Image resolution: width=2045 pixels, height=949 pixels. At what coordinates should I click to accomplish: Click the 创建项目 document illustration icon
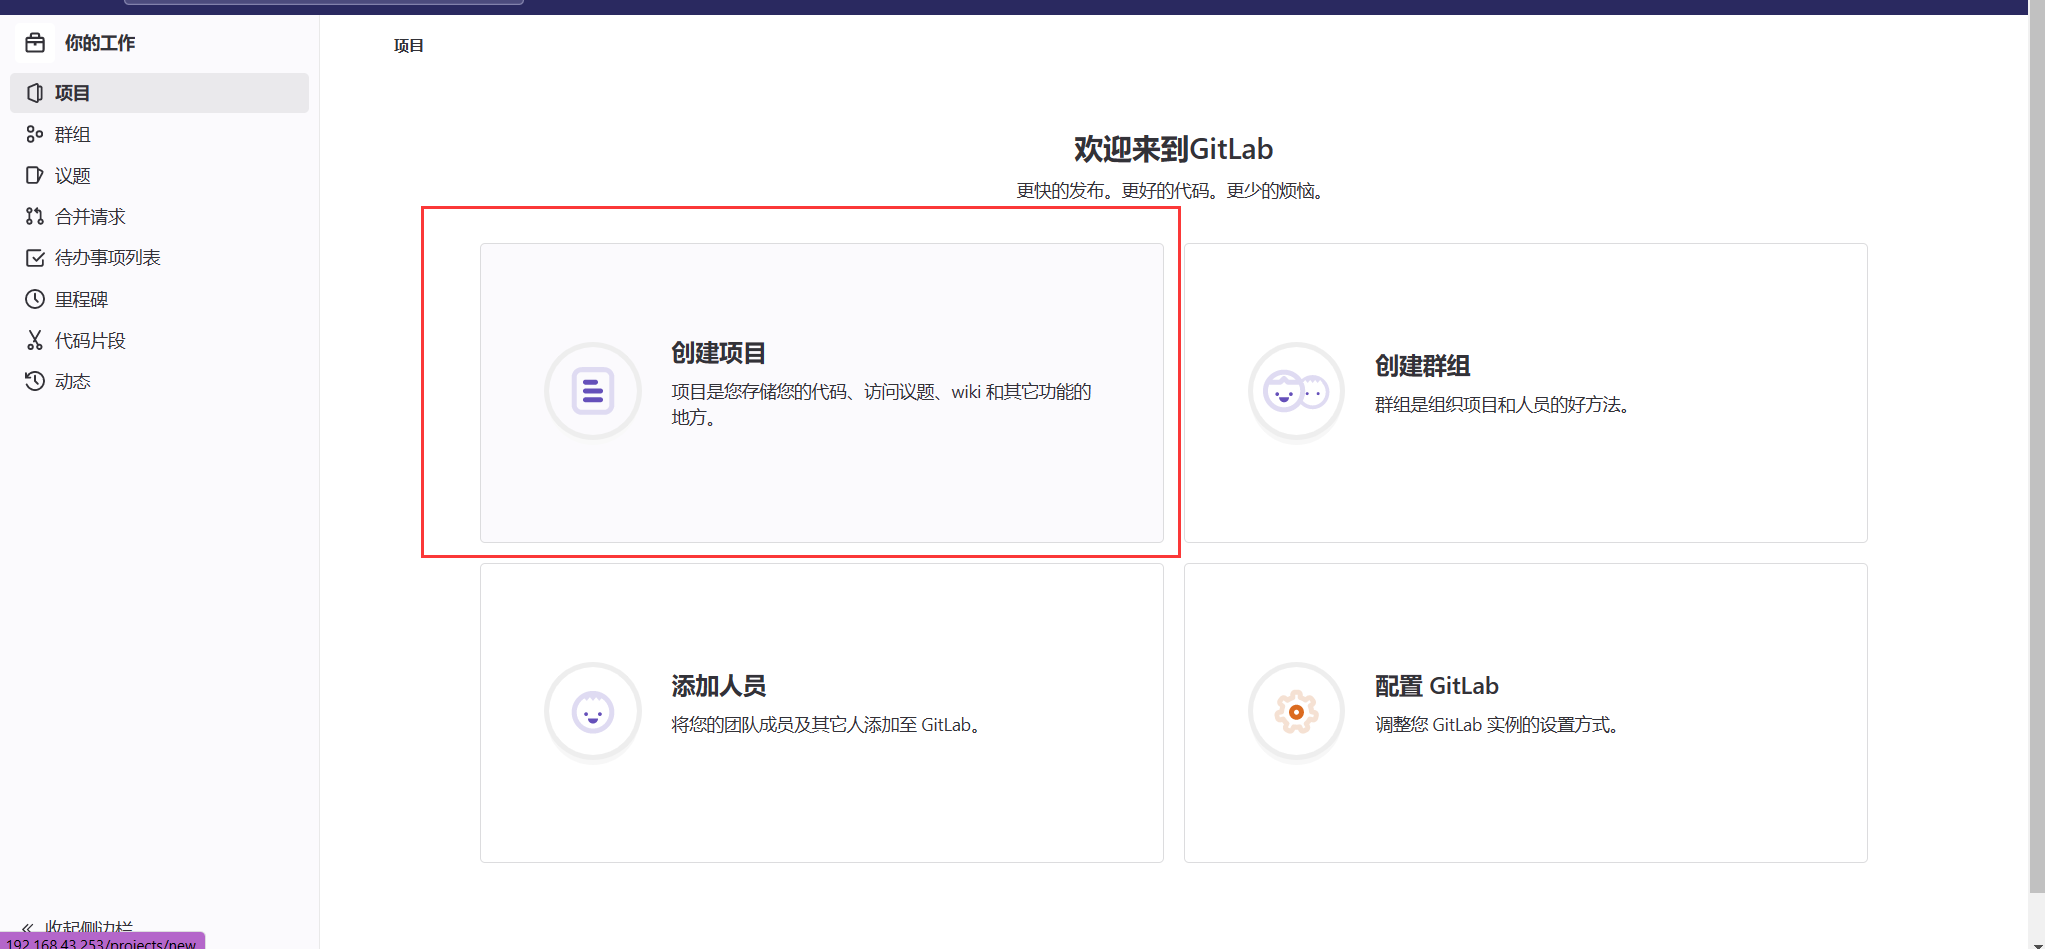pyautogui.click(x=593, y=391)
